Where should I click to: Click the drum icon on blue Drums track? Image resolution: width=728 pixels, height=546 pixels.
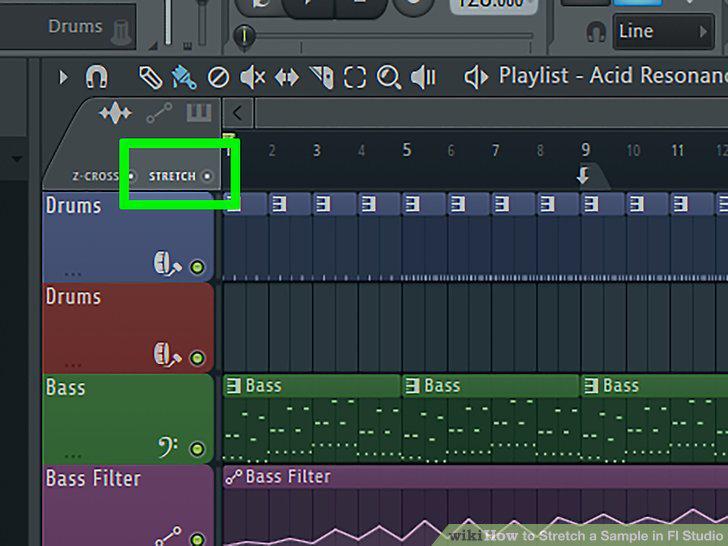pyautogui.click(x=167, y=264)
